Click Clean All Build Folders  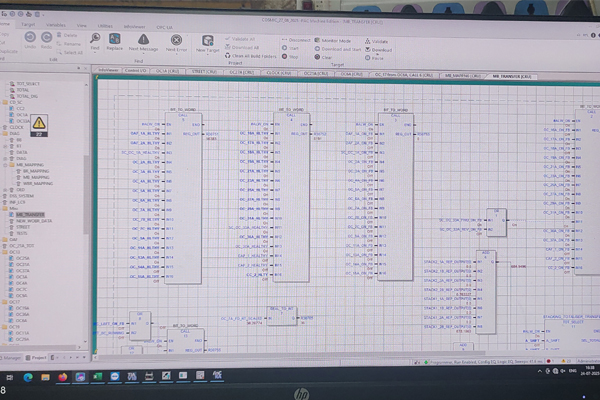pos(251,56)
